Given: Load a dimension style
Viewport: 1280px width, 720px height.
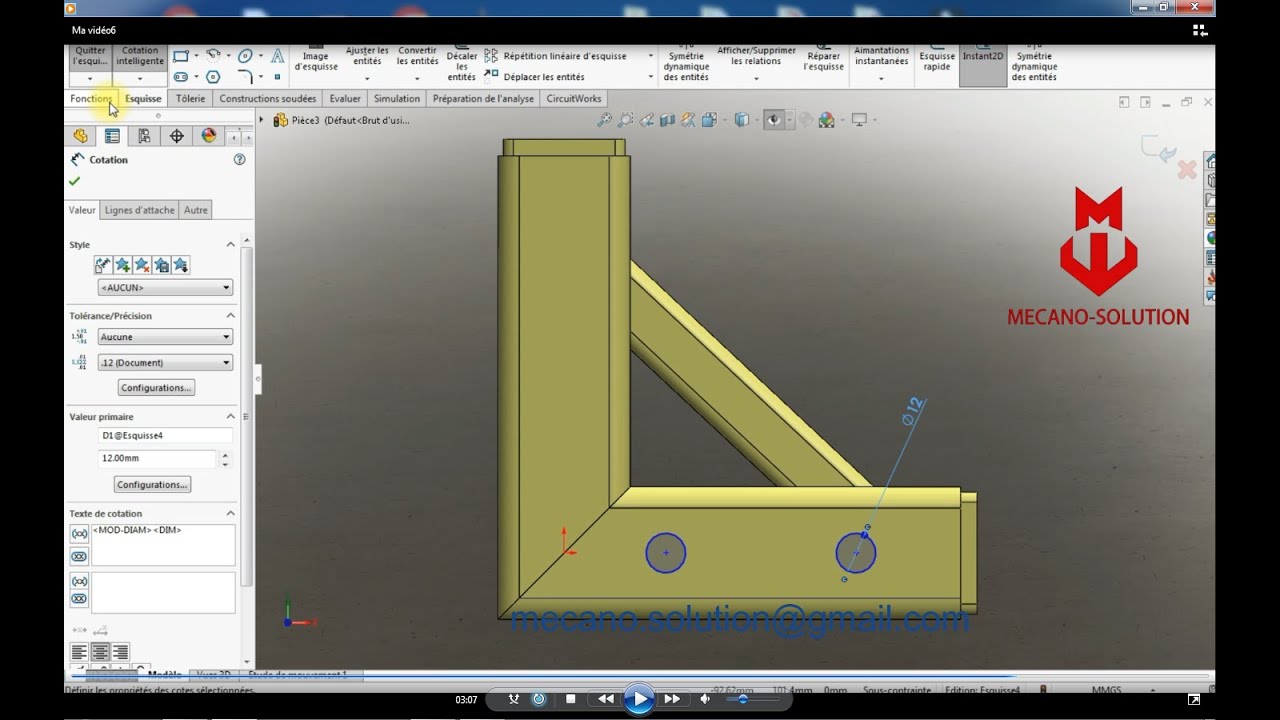Looking at the screenshot, I should (180, 265).
